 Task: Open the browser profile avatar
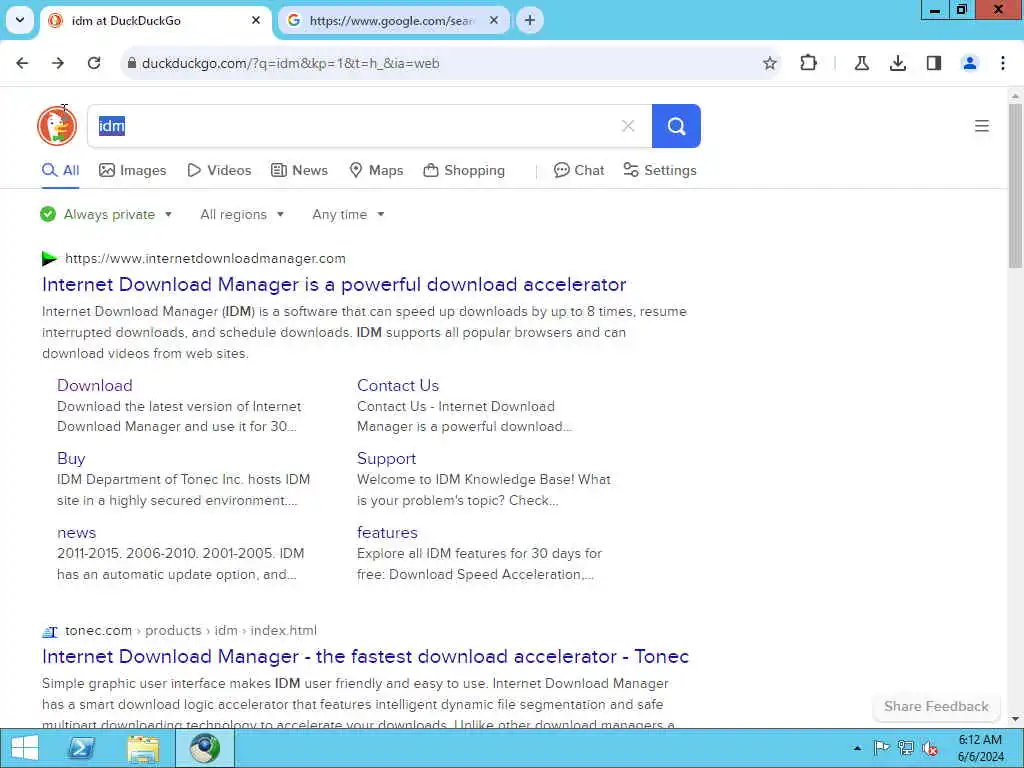click(x=970, y=63)
